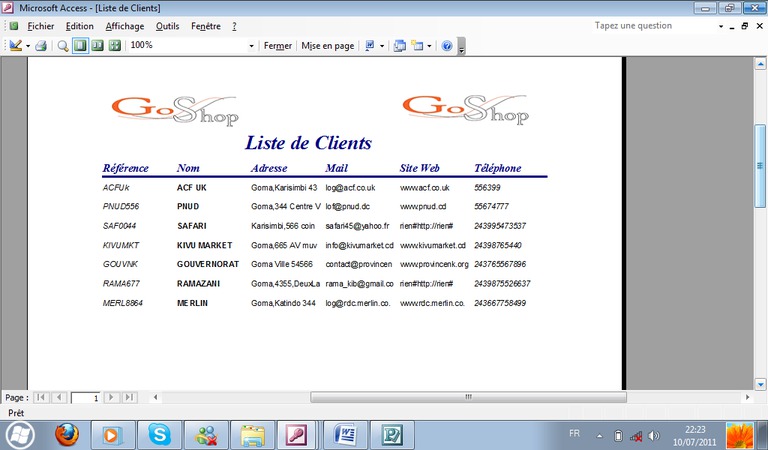Click the reference MERL8864
This screenshot has width=768, height=450.
[122, 303]
